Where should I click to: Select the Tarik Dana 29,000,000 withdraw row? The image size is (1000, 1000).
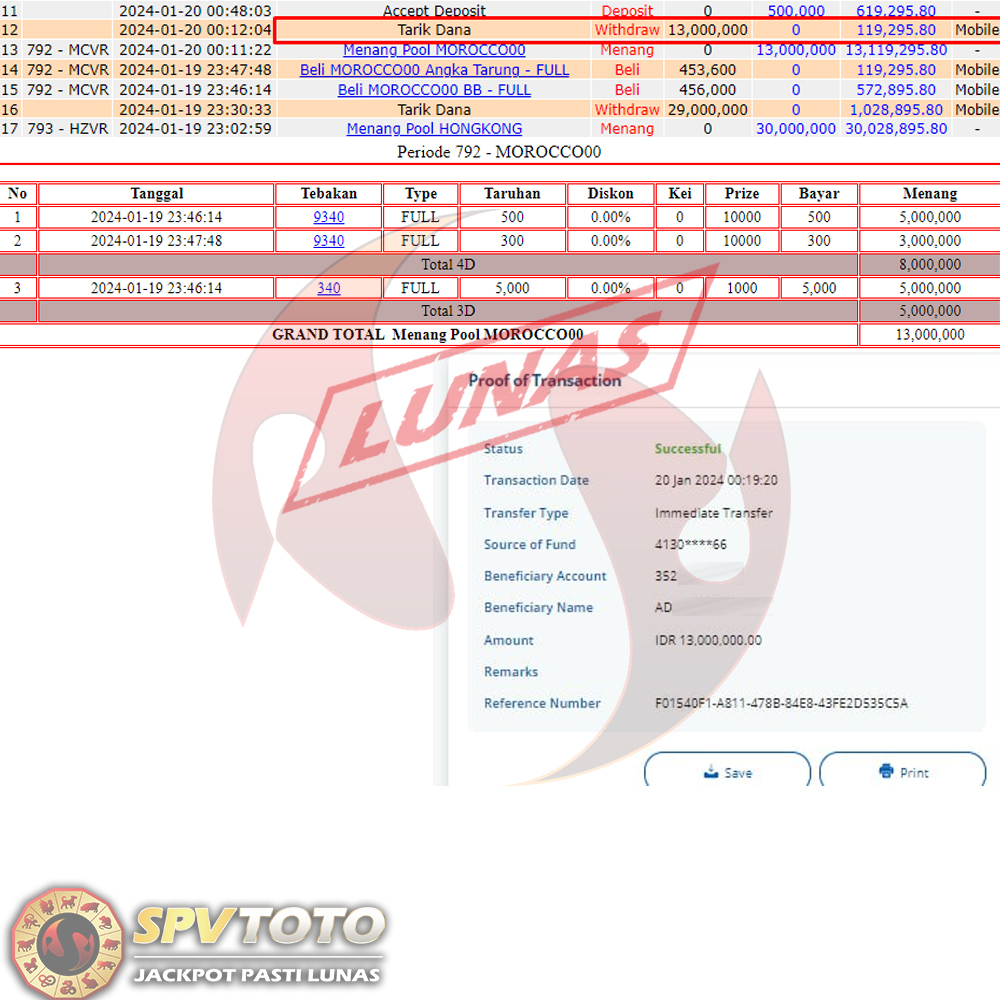tap(434, 110)
